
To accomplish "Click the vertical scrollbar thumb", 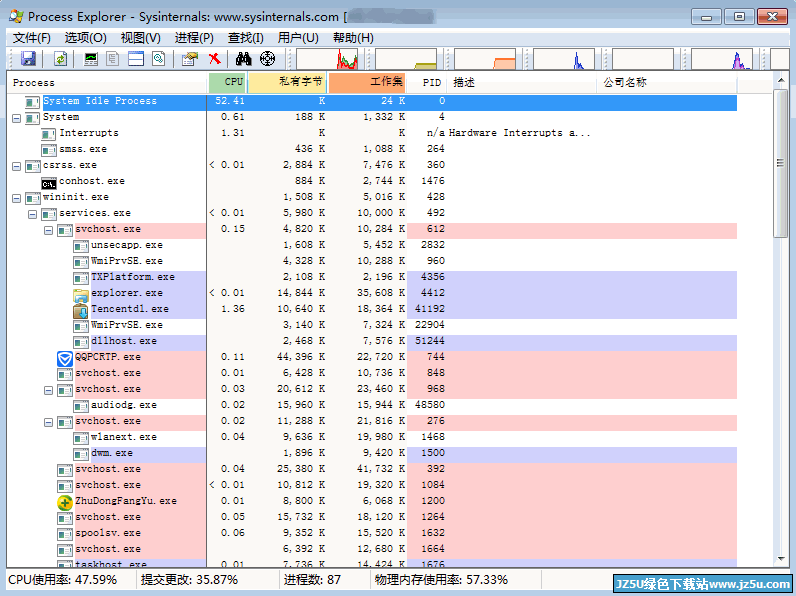I will [x=780, y=163].
